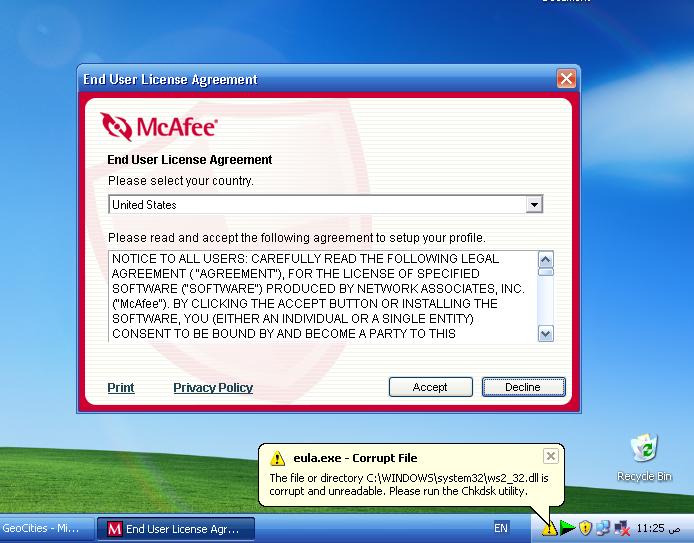The width and height of the screenshot is (694, 543).
Task: Close the End User License Agreement window
Action: [566, 79]
